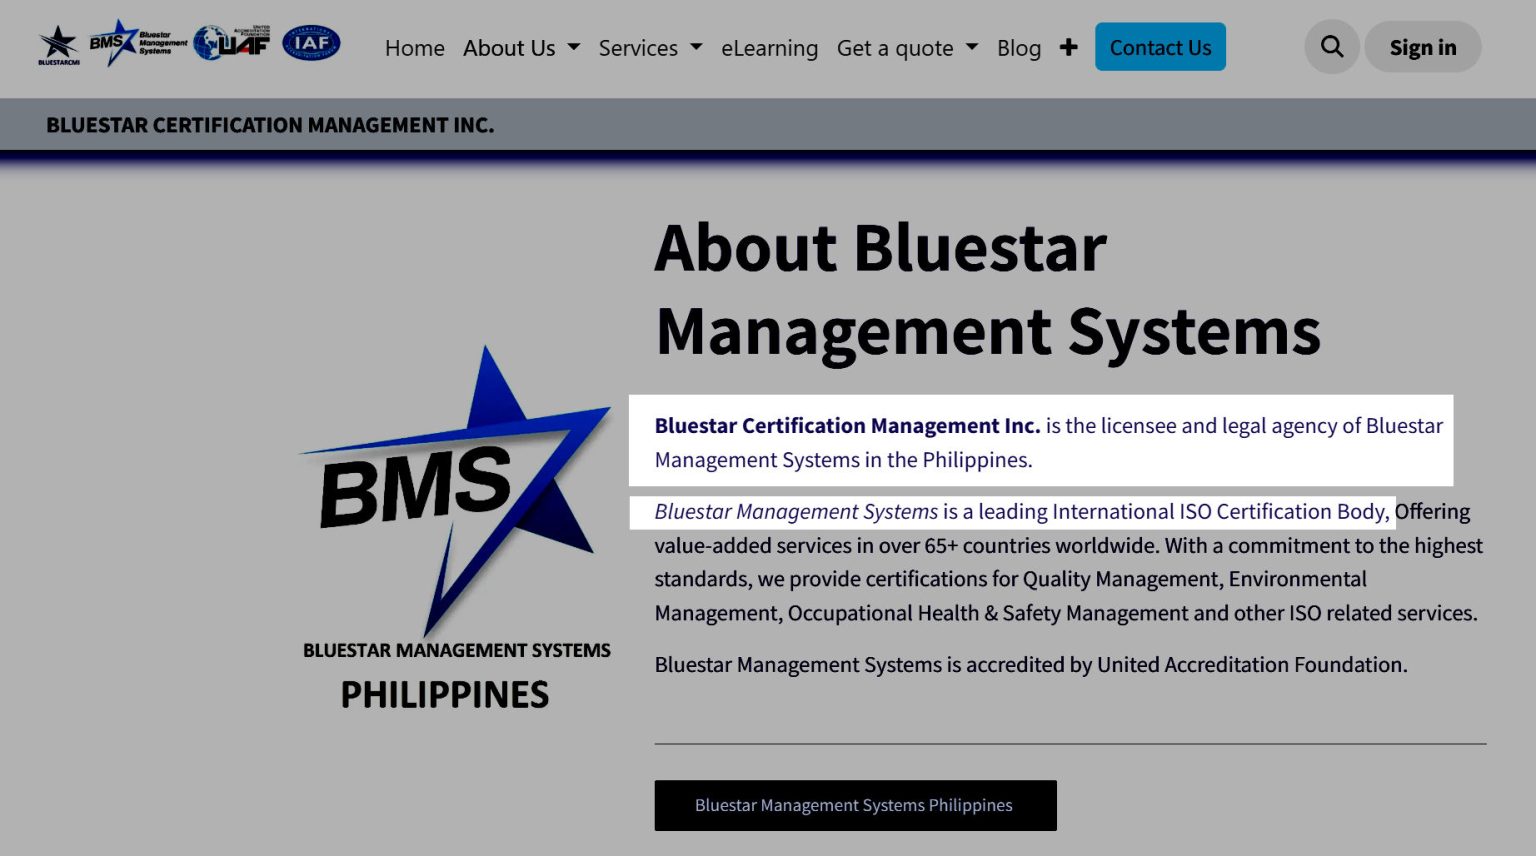Click the Contact Us highlighted button

pos(1160,46)
